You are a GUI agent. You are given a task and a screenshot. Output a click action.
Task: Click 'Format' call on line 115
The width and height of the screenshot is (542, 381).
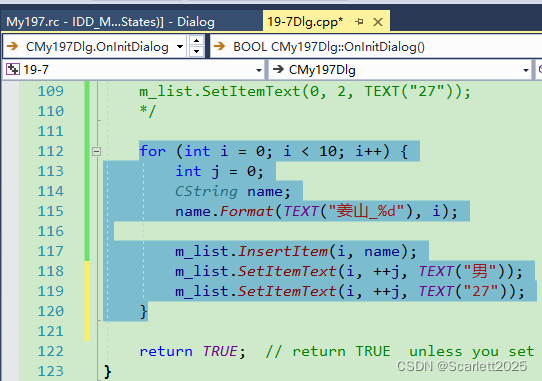[x=246, y=211]
